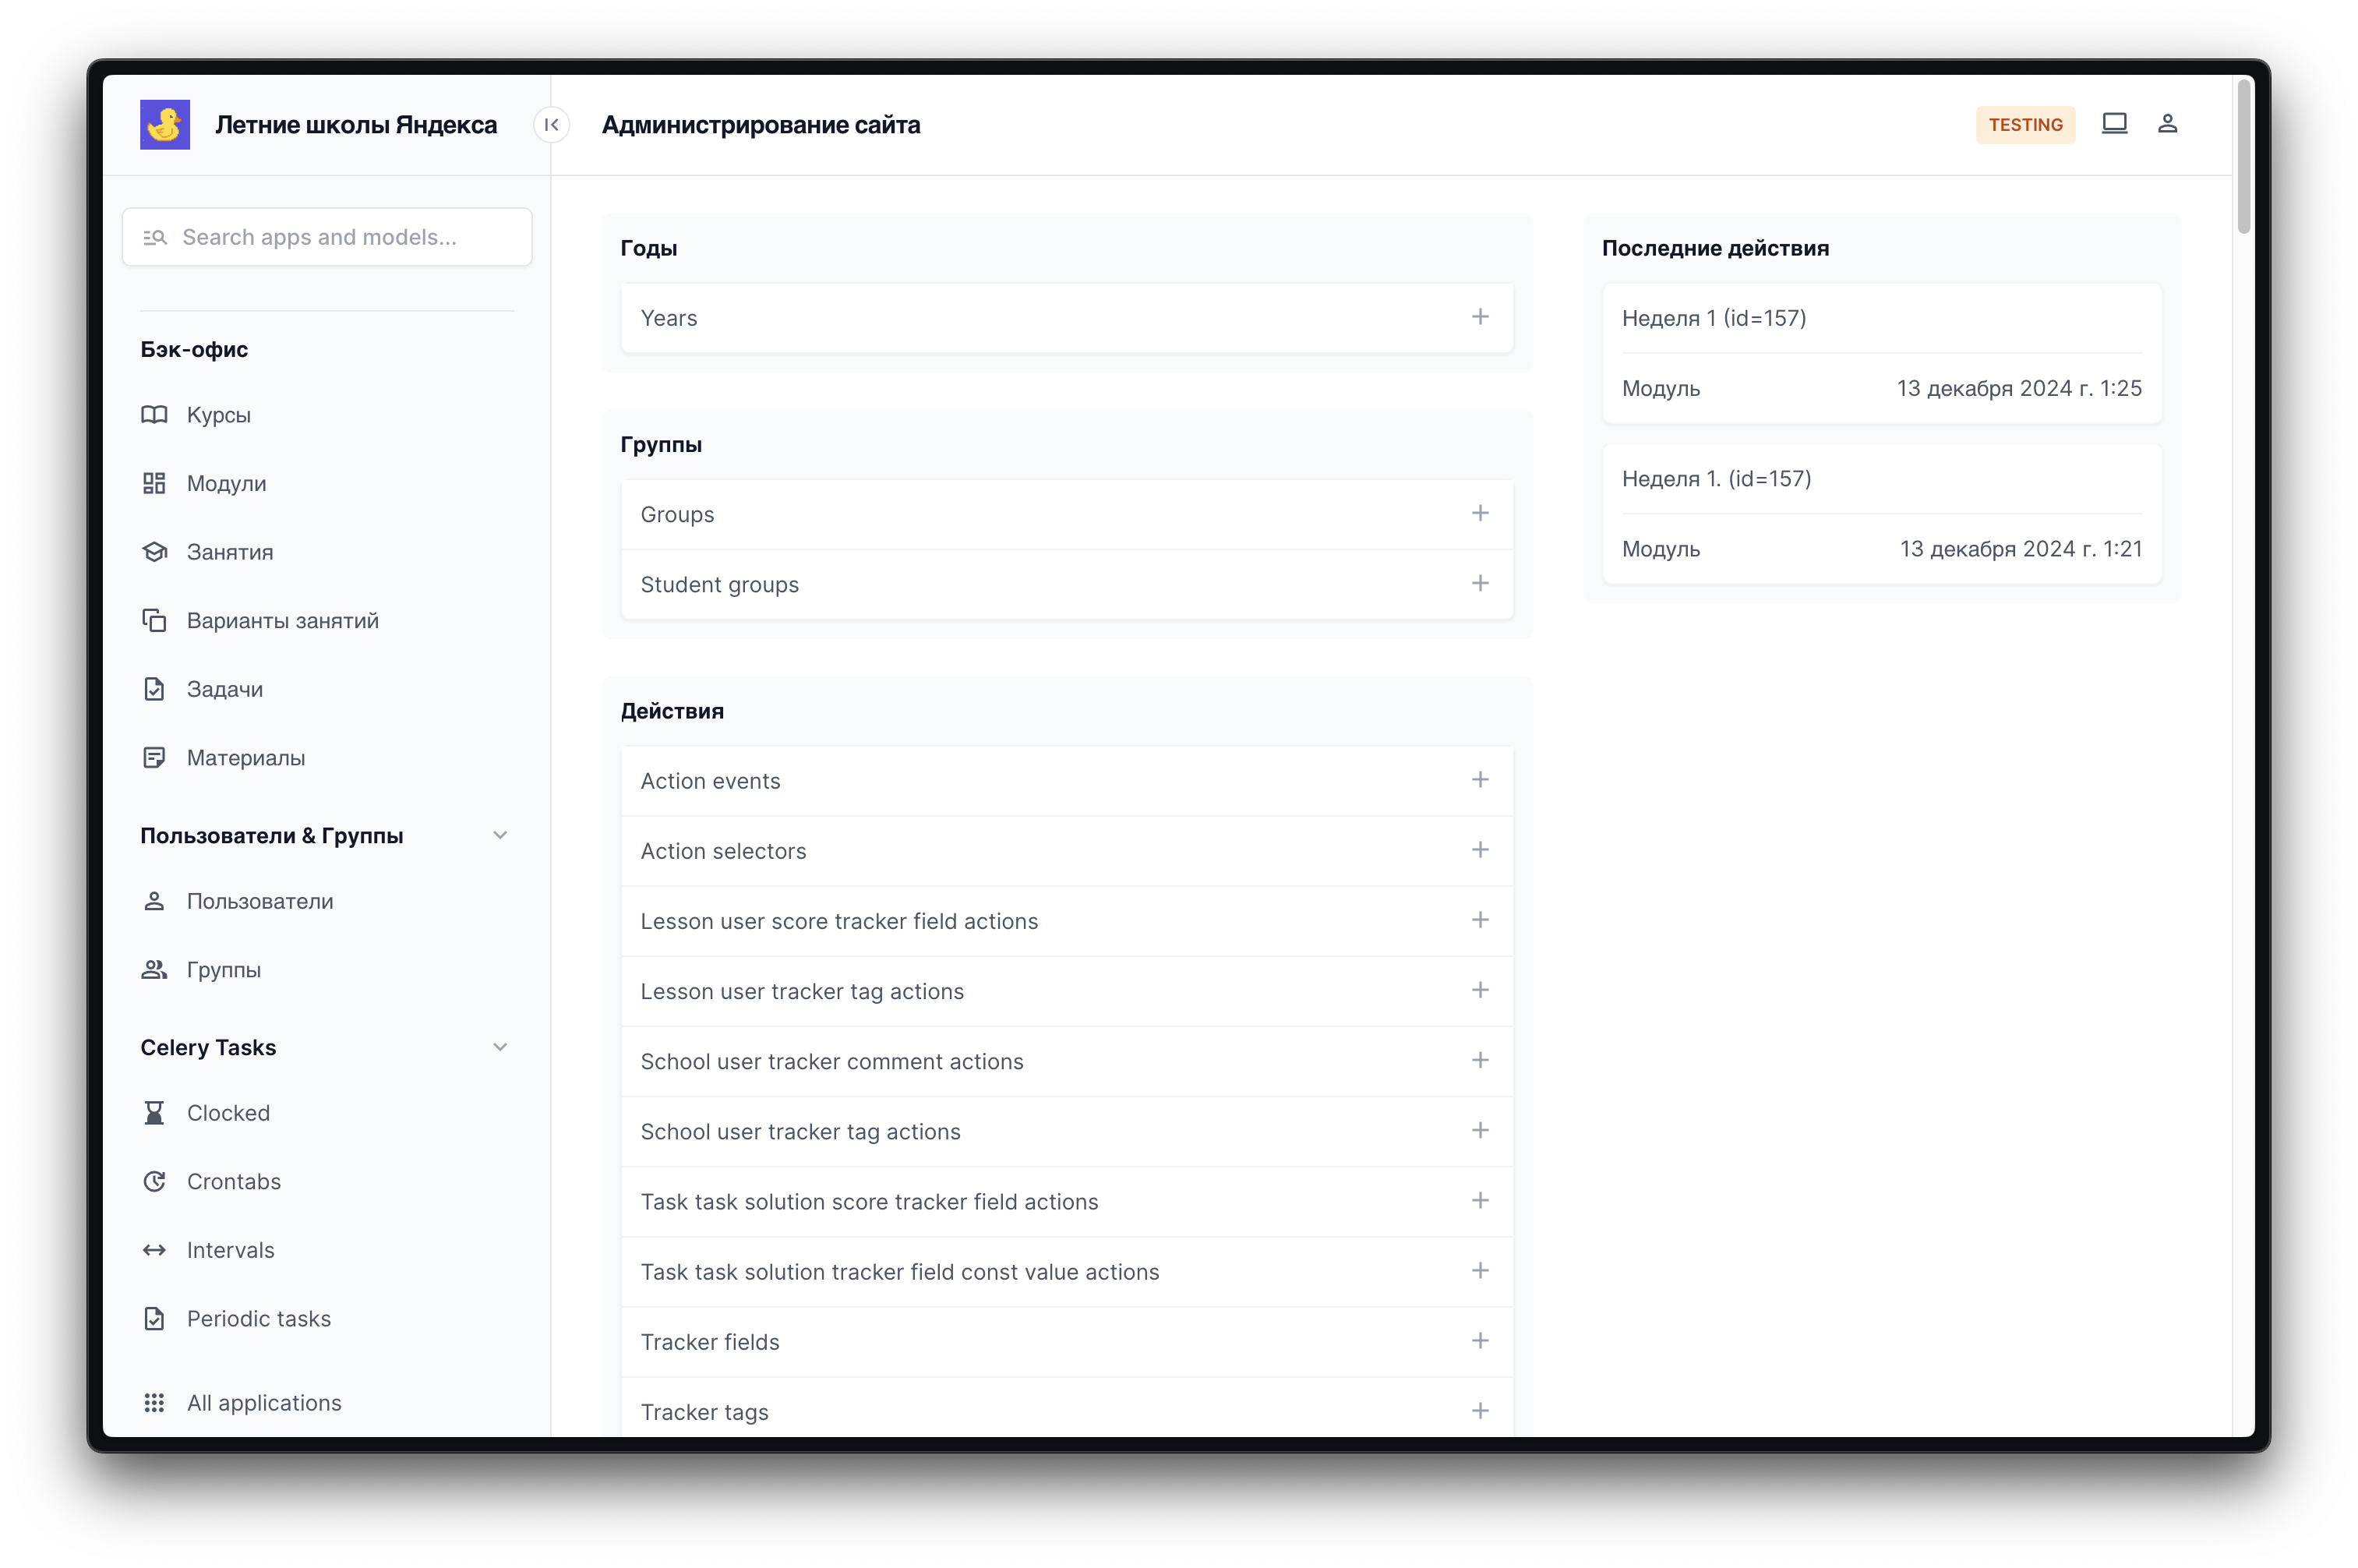Click the task icon beside Periodic tasks
The width and height of the screenshot is (2358, 1568).
point(154,1319)
